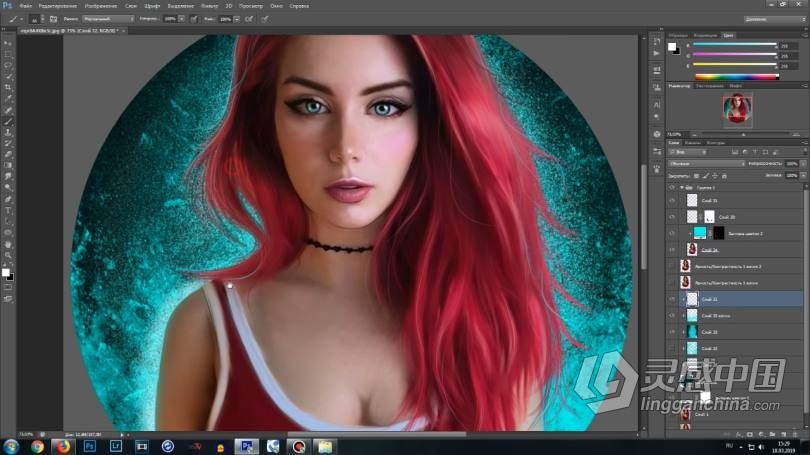Viewport: 810px width, 455px height.
Task: Open the layer filter type dropdown
Action: click(688, 152)
